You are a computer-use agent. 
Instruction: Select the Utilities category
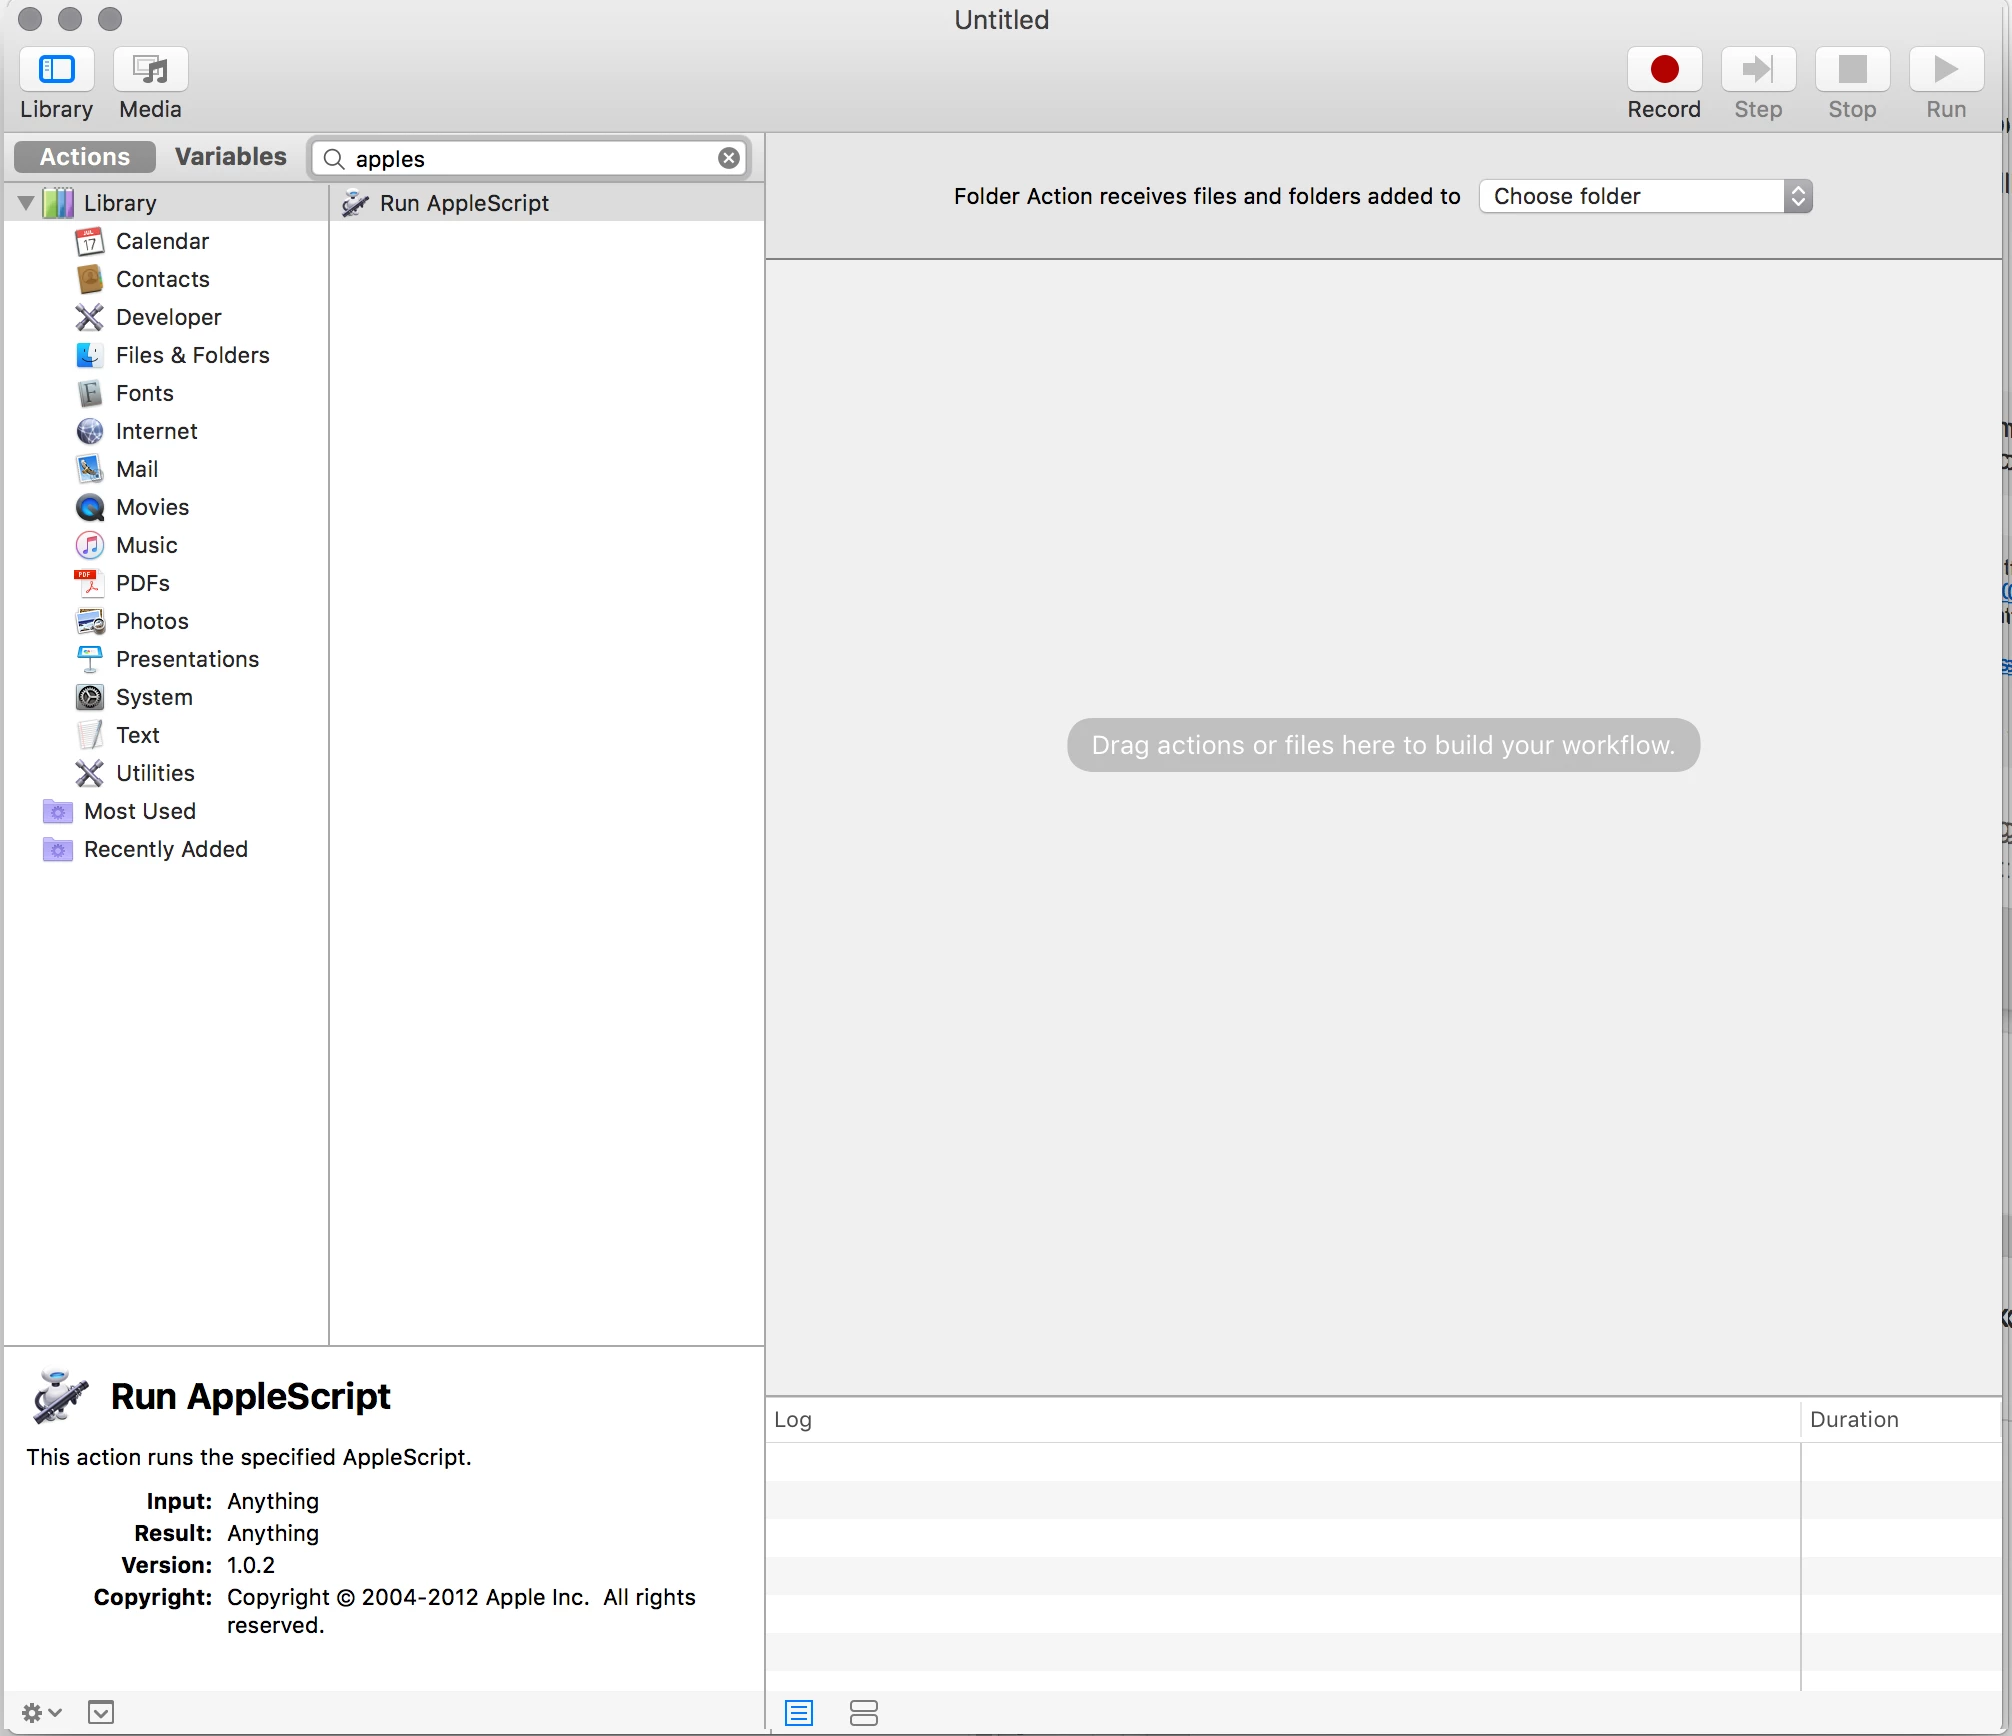(x=155, y=773)
